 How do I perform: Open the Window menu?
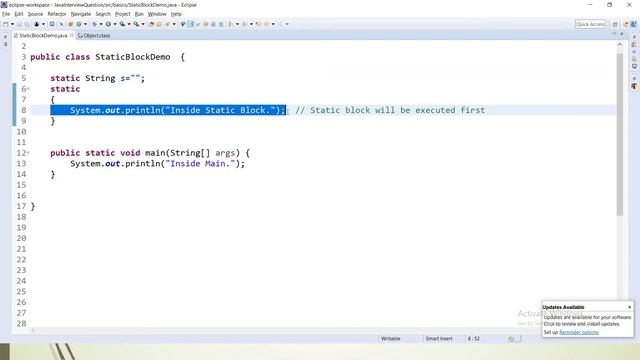(x=157, y=14)
